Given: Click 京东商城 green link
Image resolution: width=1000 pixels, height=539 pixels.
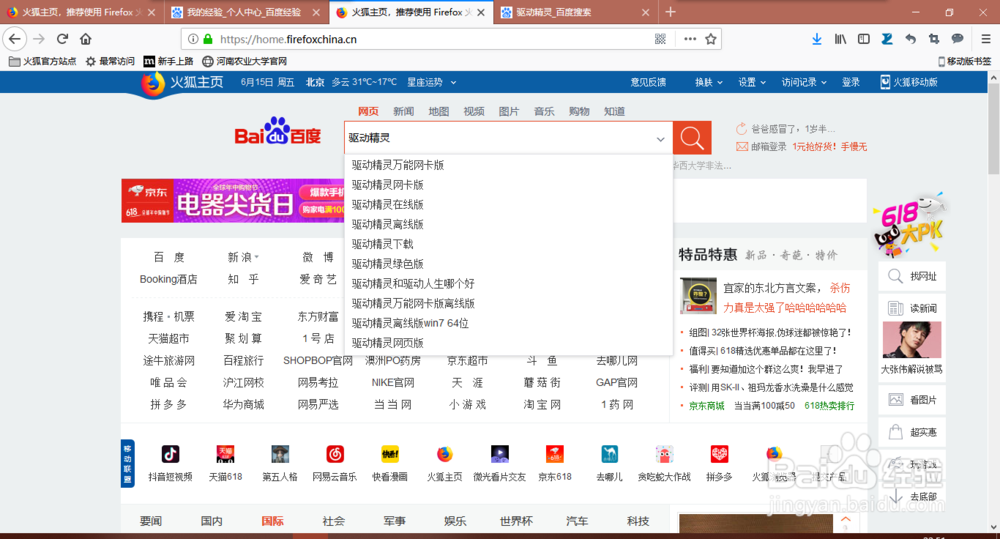Looking at the screenshot, I should (x=707, y=406).
